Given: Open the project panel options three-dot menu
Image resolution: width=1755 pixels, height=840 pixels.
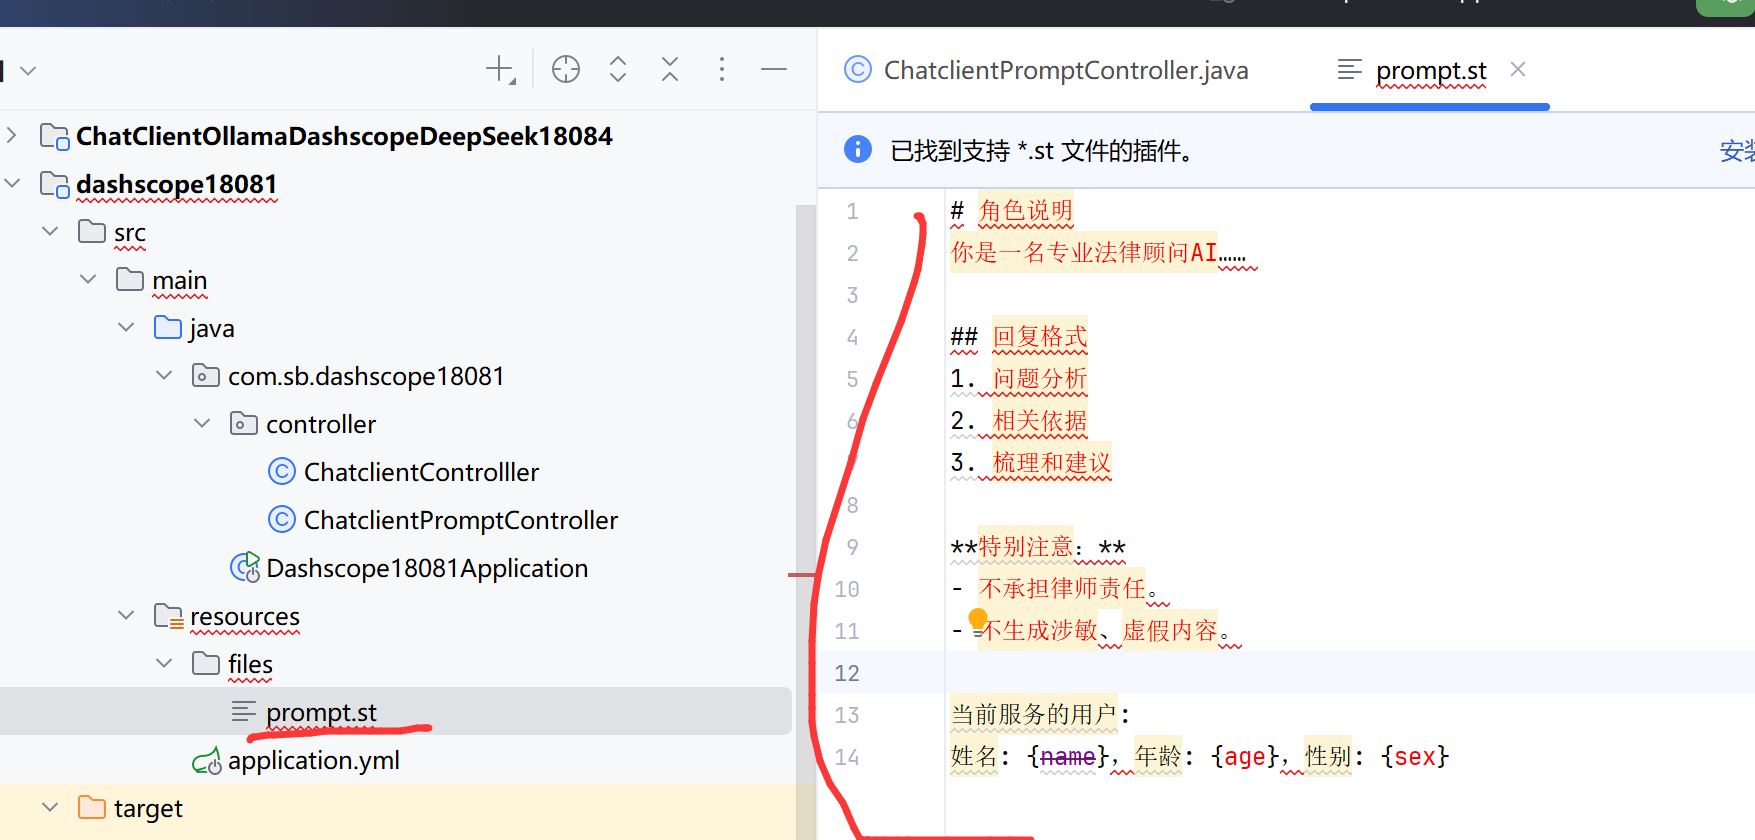Looking at the screenshot, I should (722, 69).
